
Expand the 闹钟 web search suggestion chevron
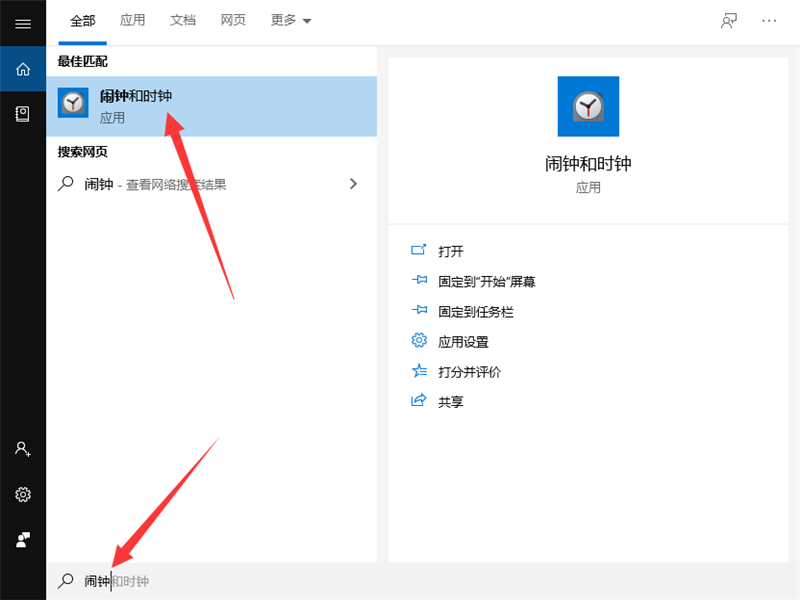(353, 183)
